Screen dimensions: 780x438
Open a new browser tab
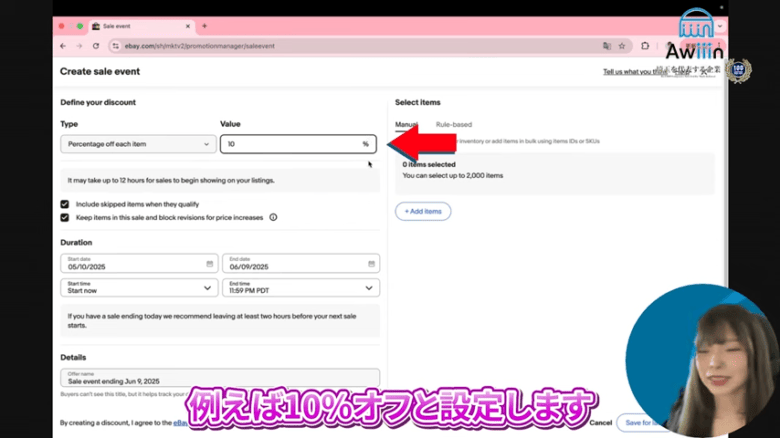click(x=204, y=26)
